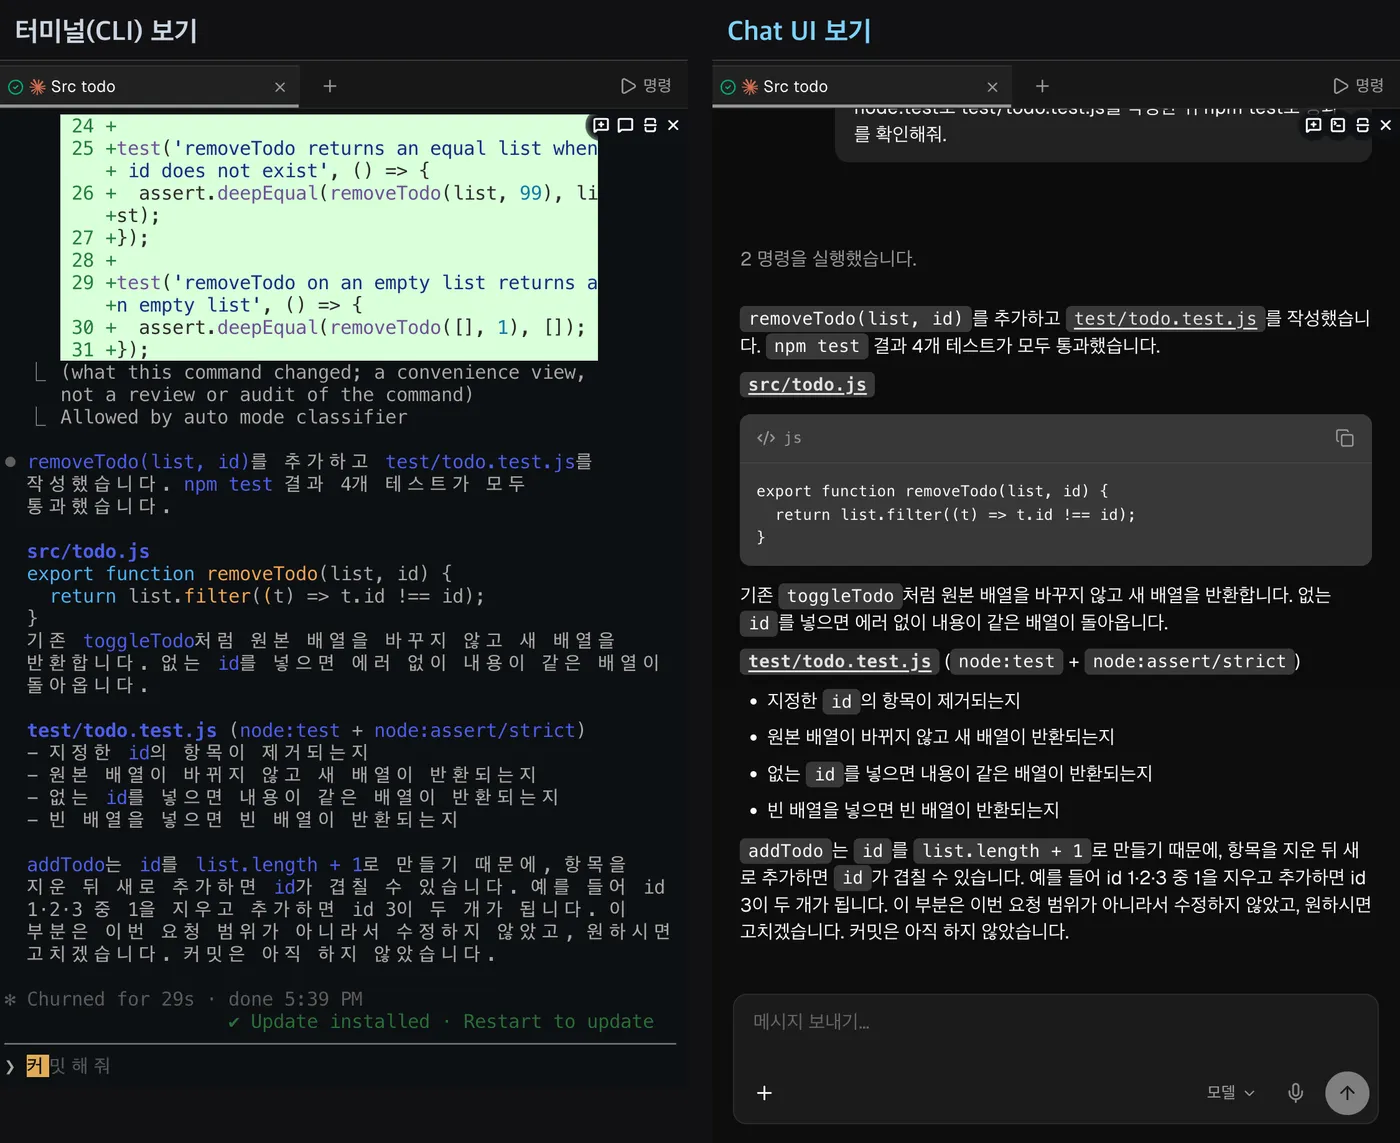Screen dimensions: 1400x1143
Task: Click the 'npm test' inline code in chat
Action: 817,346
